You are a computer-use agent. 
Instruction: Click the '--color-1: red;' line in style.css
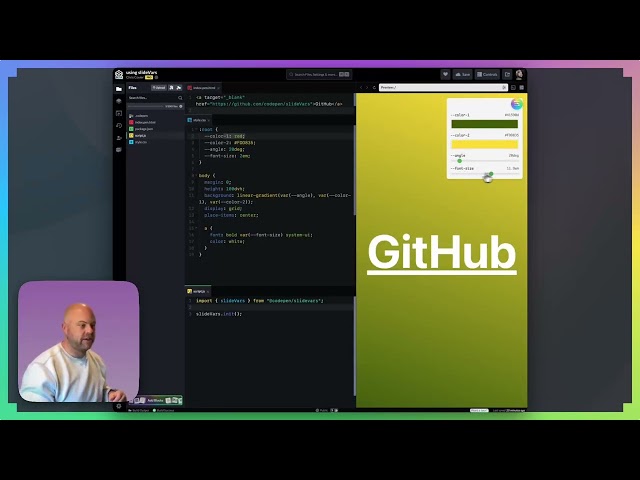click(x=224, y=136)
